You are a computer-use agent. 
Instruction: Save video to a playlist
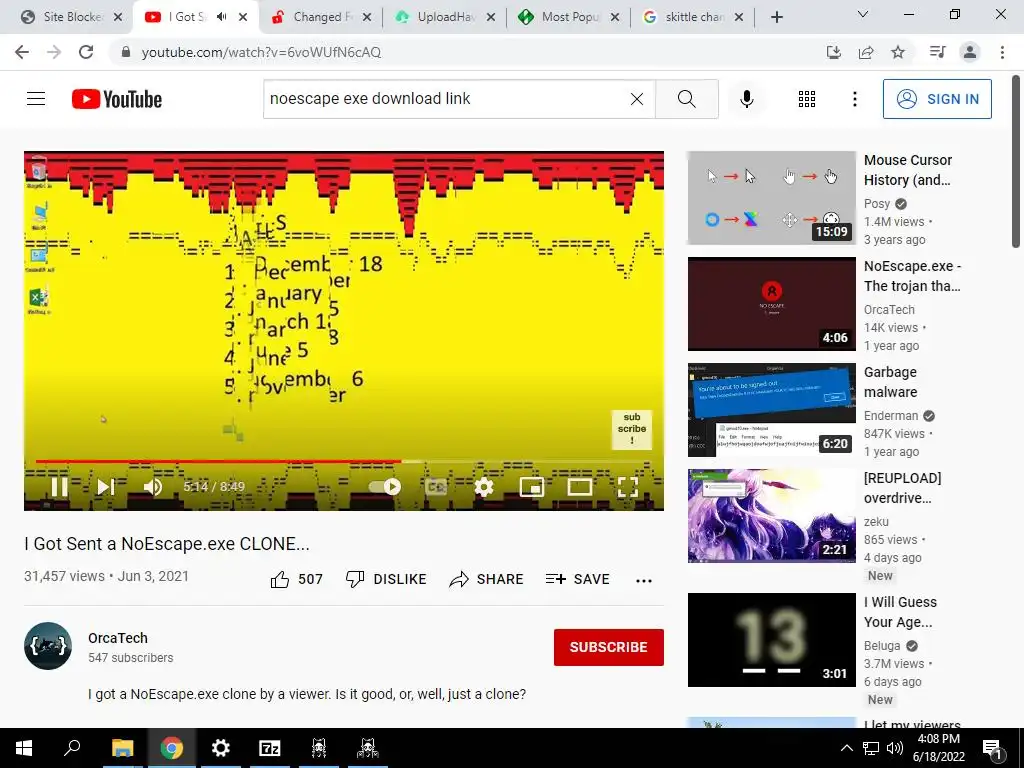pyautogui.click(x=577, y=579)
